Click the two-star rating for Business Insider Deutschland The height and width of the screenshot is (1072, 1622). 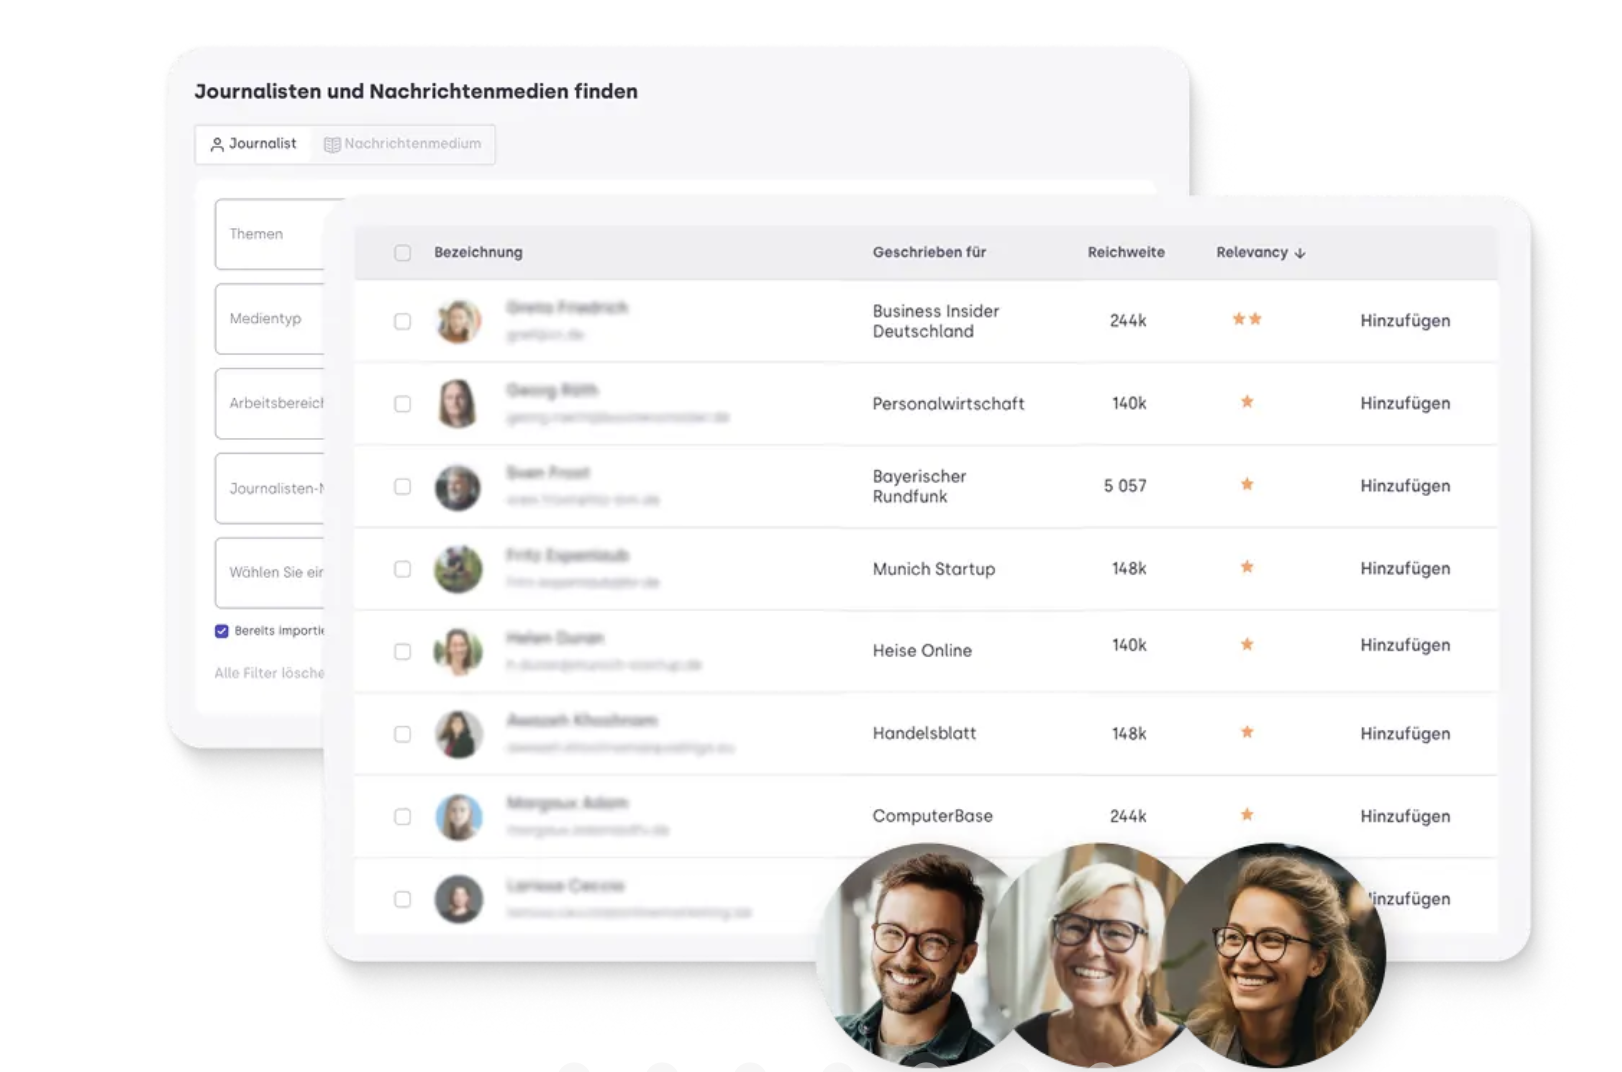tap(1247, 319)
